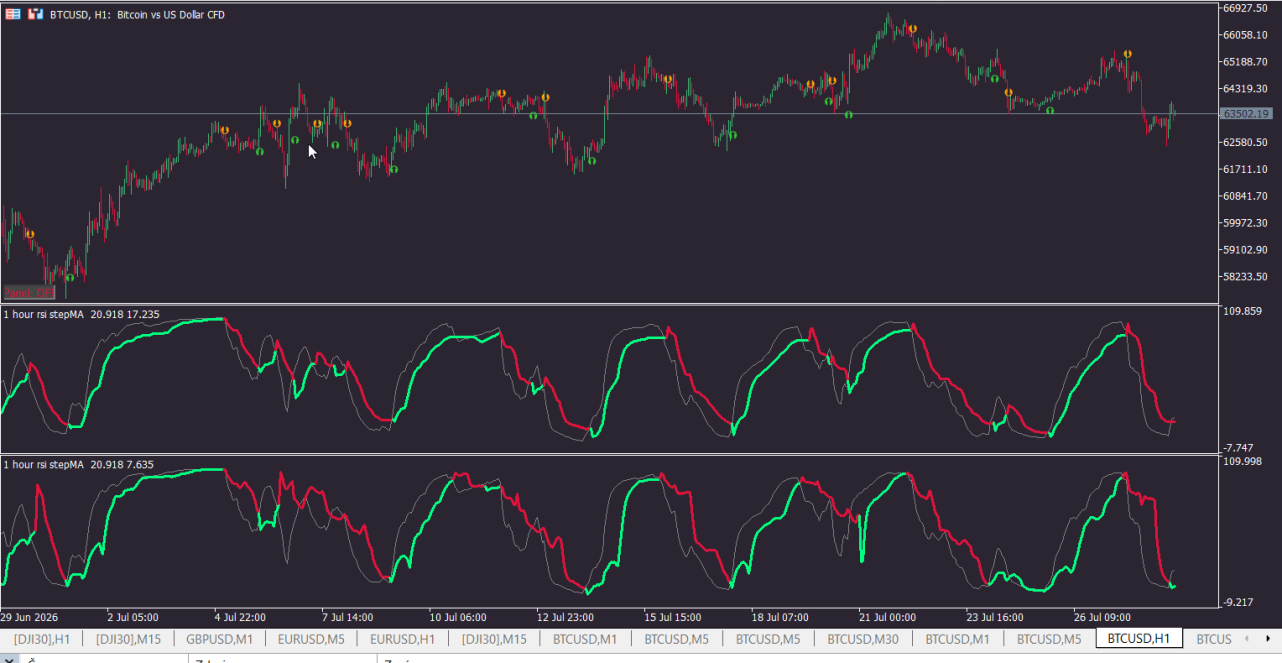
Task: Click the 66927.50 price scale value
Action: point(1245,8)
